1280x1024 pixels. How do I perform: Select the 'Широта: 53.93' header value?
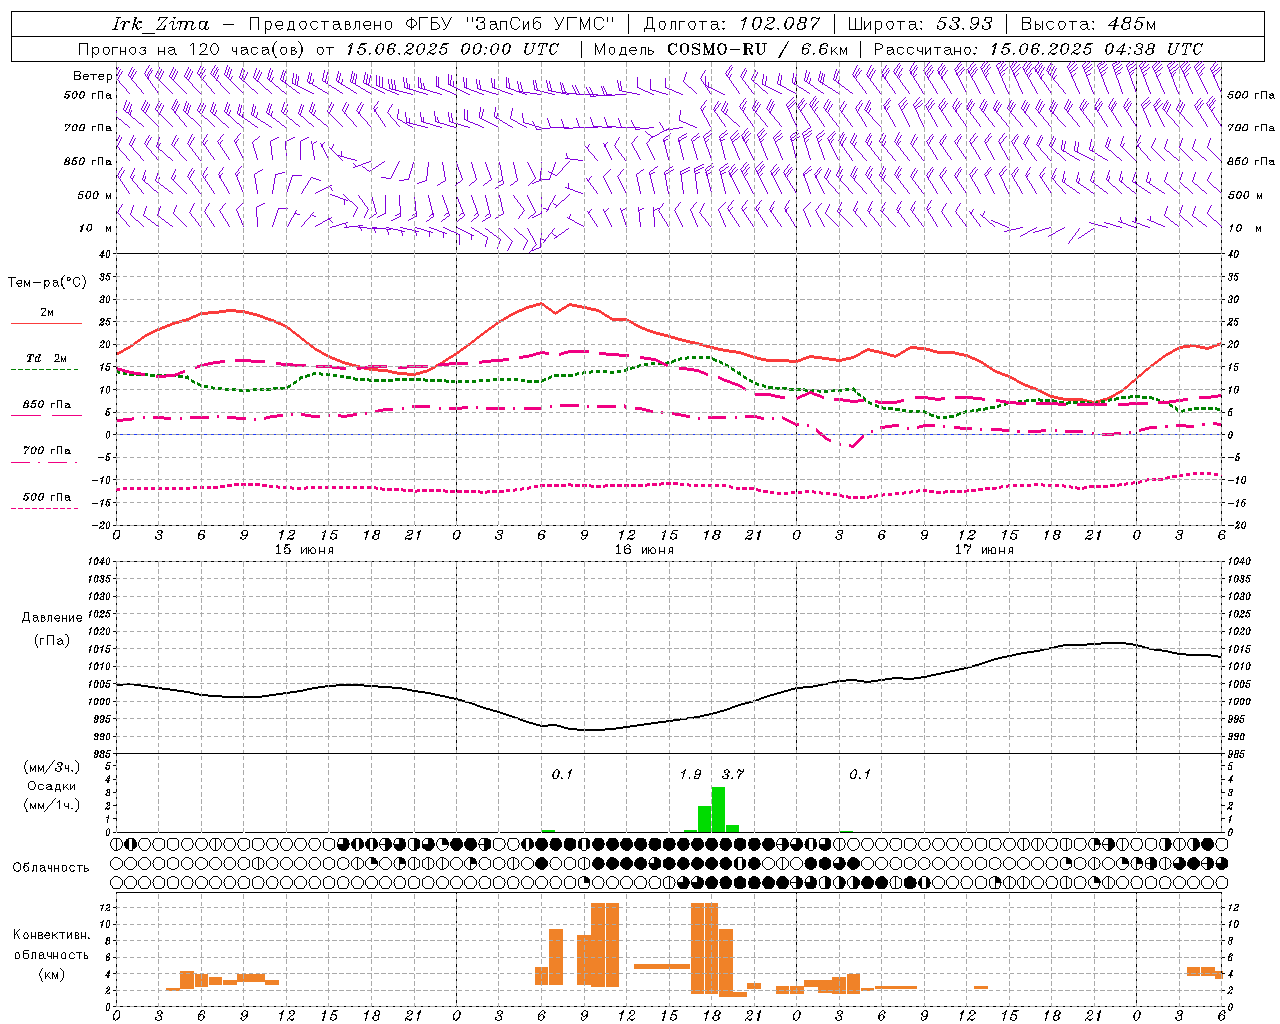tap(920, 24)
